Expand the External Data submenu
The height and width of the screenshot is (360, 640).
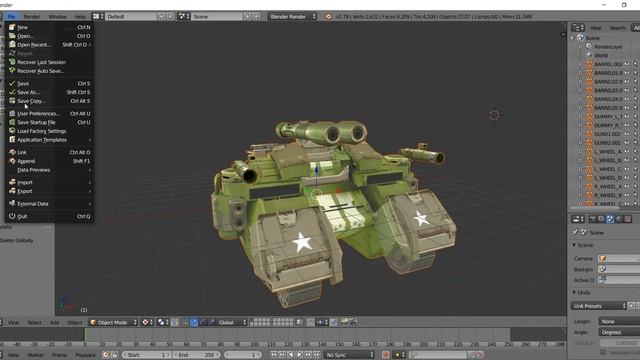tap(49, 204)
